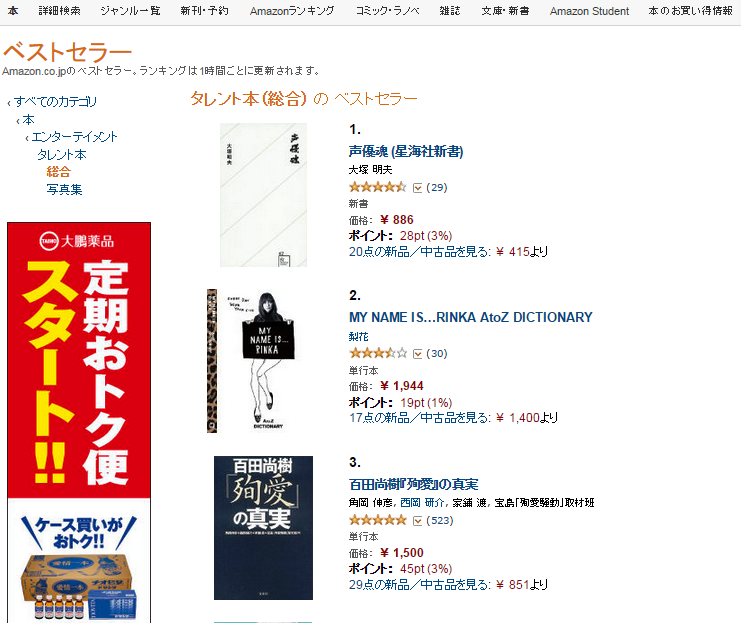Open the title link 声優魂 (星海社新書)

[406, 151]
